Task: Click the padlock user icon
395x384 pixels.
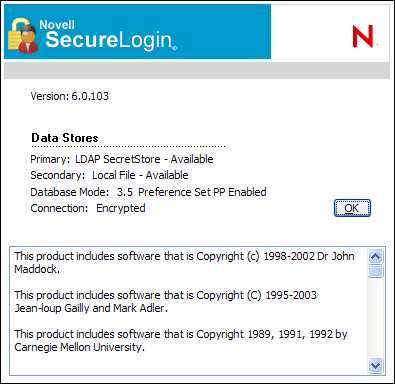Action: point(23,36)
